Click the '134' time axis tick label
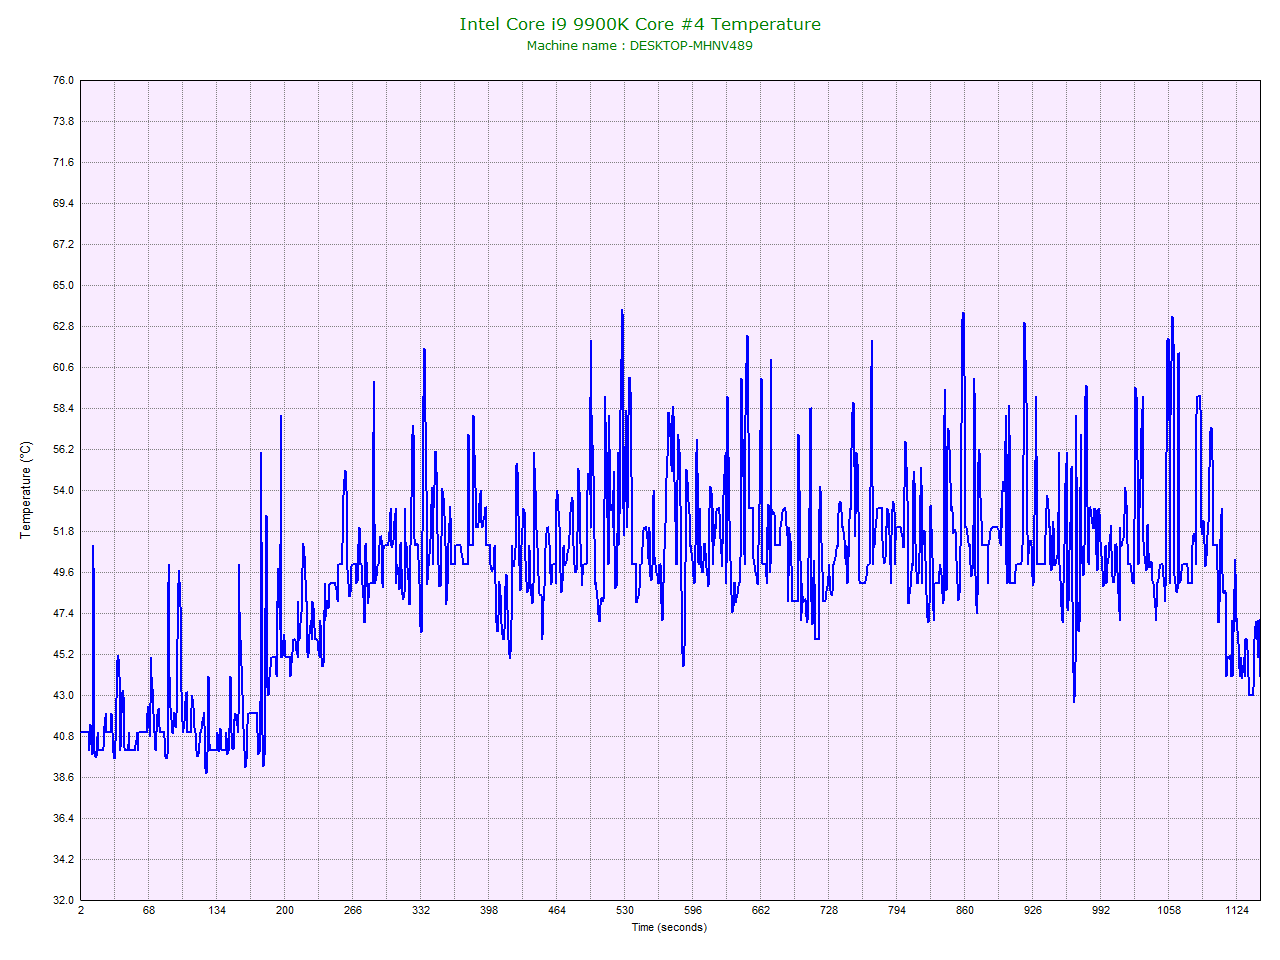This screenshot has height=960, width=1280. 217,910
